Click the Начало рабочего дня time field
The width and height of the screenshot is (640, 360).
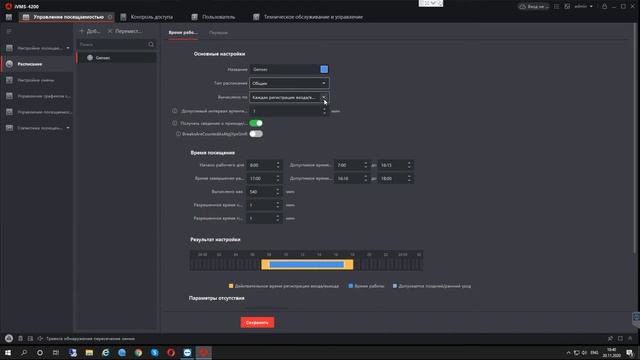pos(264,165)
